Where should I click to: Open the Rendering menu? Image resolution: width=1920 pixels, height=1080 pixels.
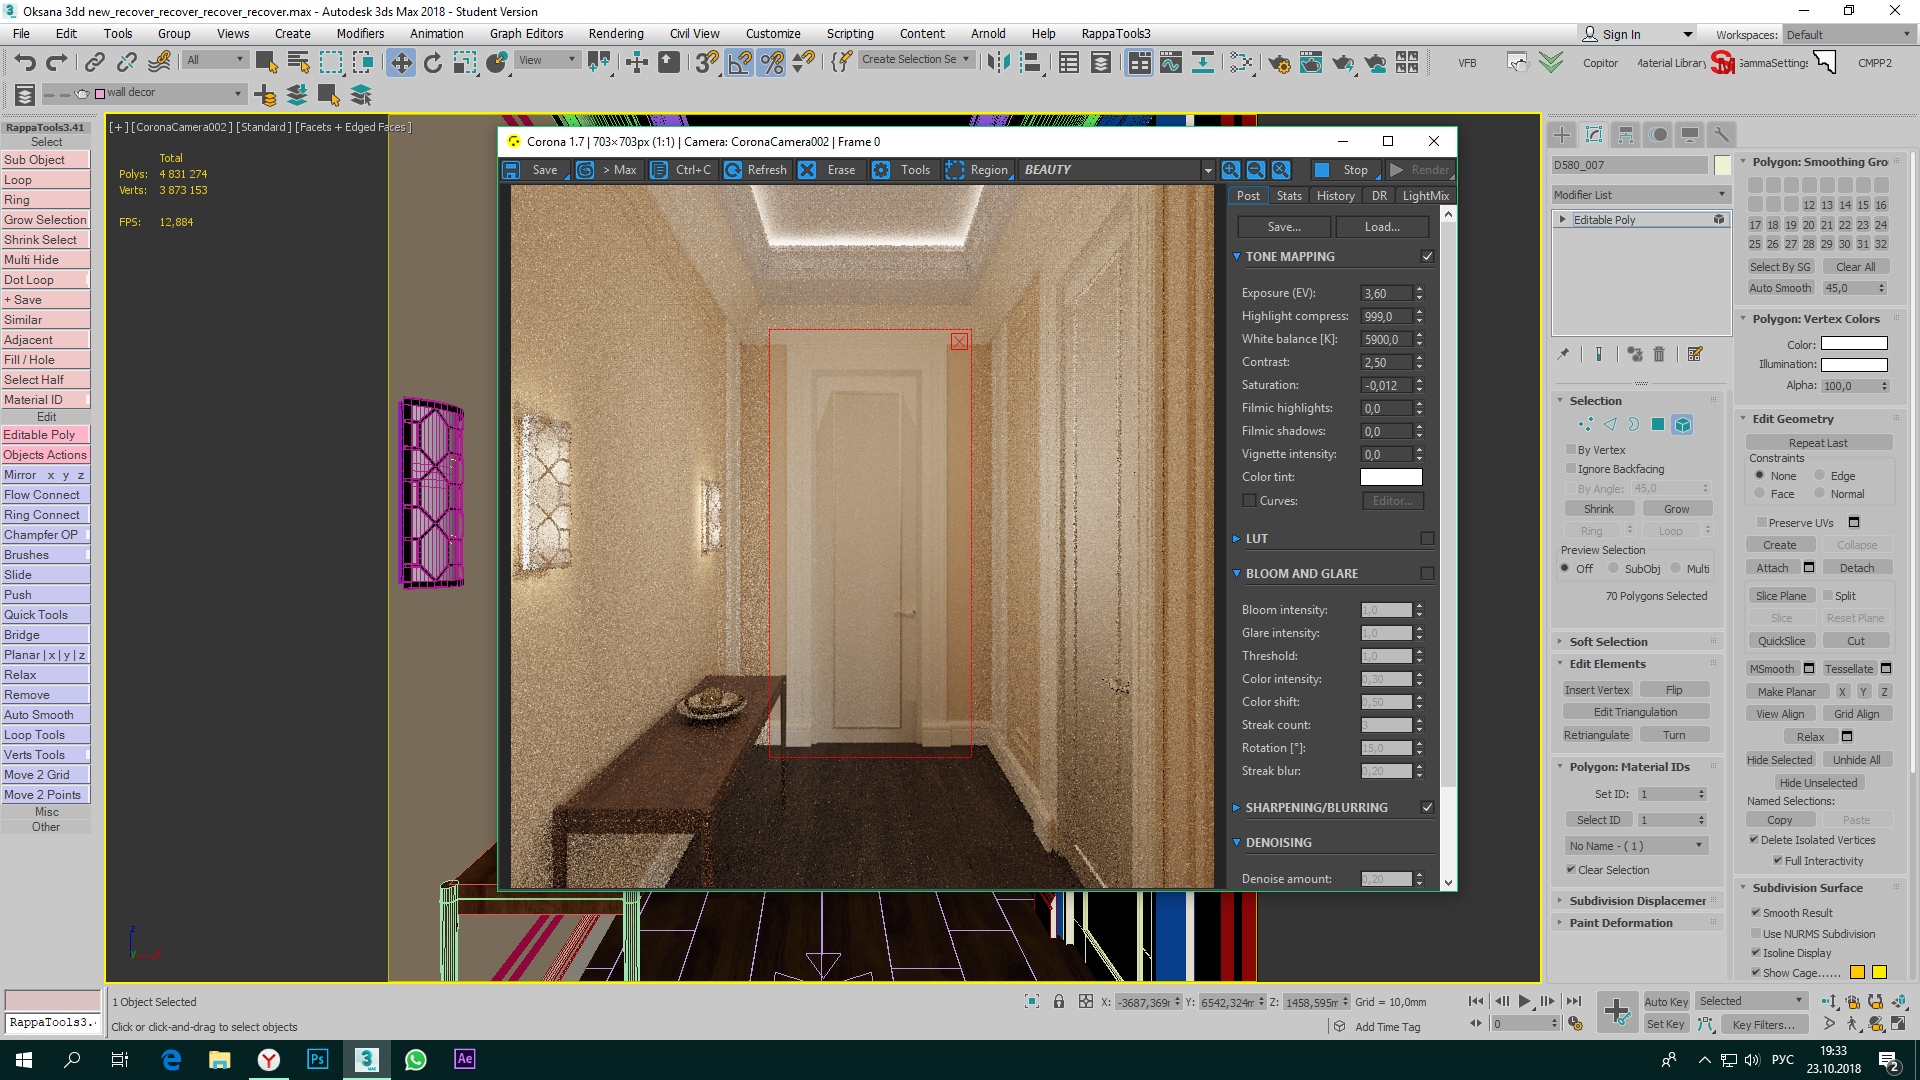(x=615, y=33)
